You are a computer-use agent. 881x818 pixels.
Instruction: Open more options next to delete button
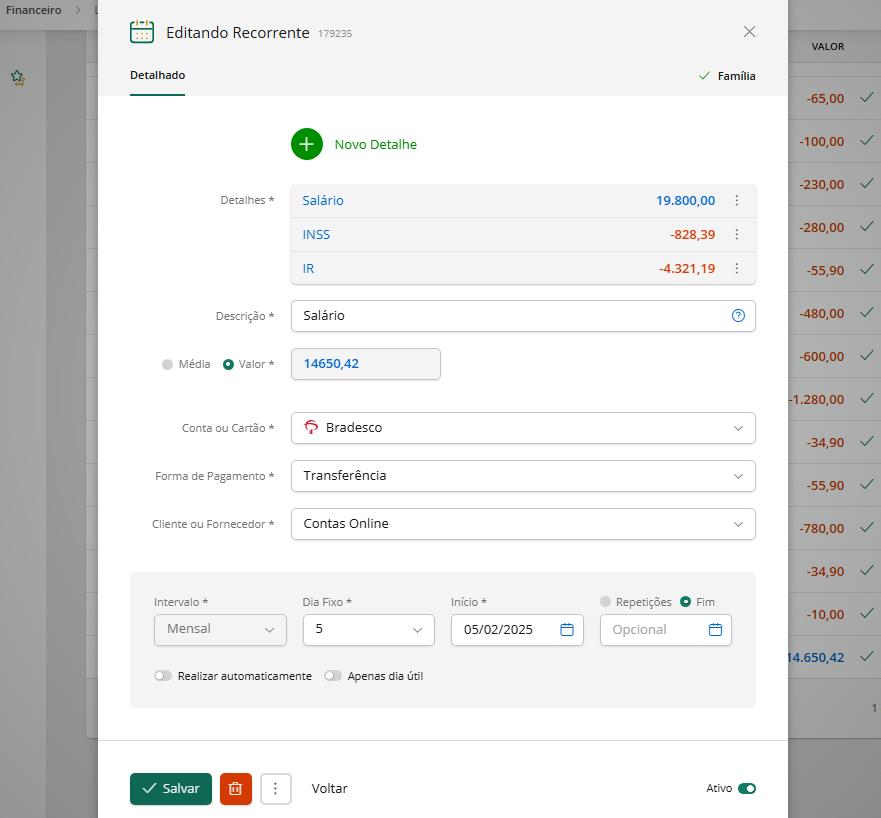coord(275,788)
